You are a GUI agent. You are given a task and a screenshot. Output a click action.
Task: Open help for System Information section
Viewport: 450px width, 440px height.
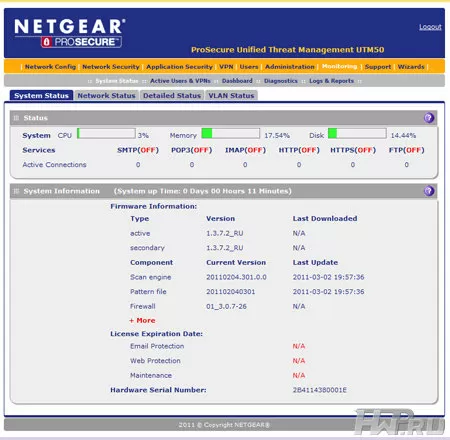tap(429, 191)
